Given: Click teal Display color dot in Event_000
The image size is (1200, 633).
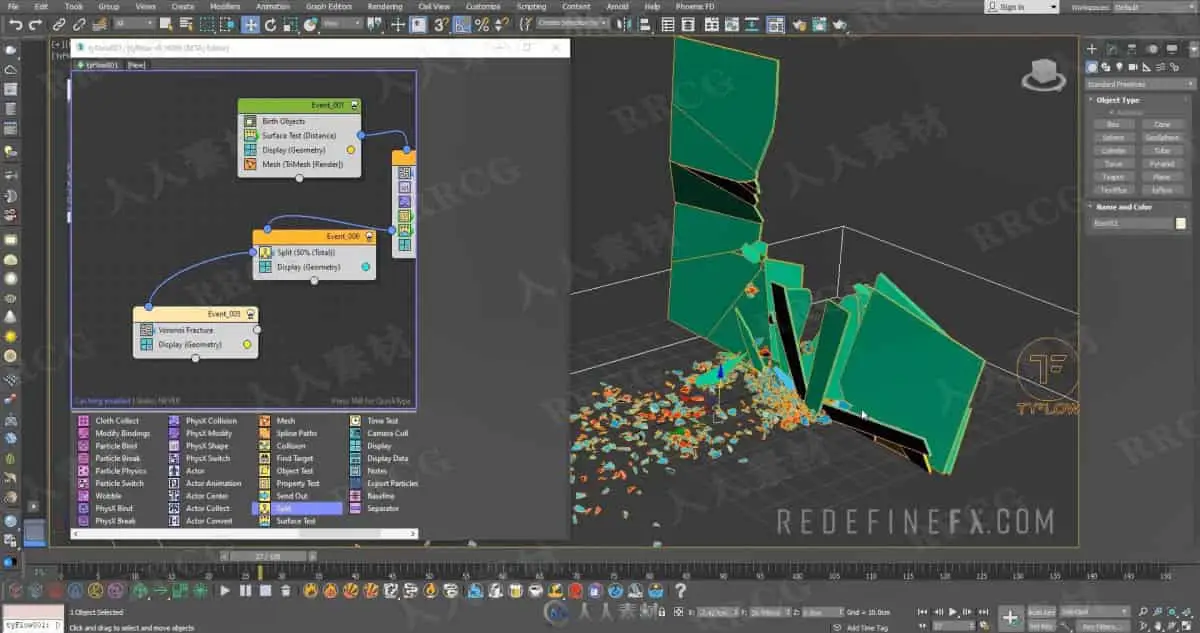Looking at the screenshot, I should click(x=365, y=267).
